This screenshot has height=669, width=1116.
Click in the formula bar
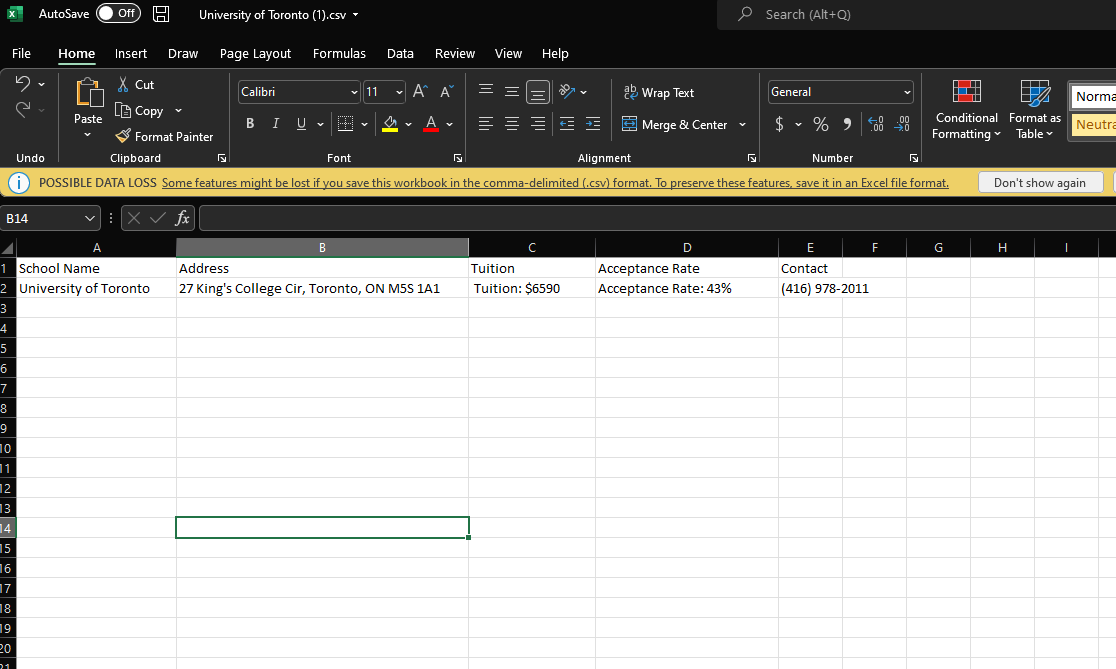coord(658,218)
